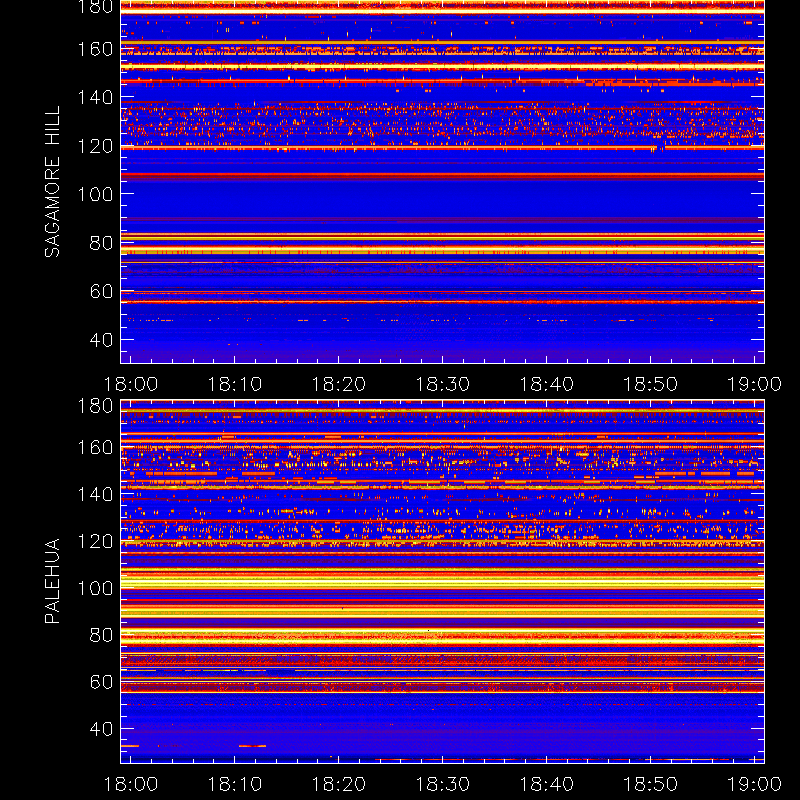Click the 100 tick label on the Sagamore Hill axis
The image size is (800, 800).
95,194
